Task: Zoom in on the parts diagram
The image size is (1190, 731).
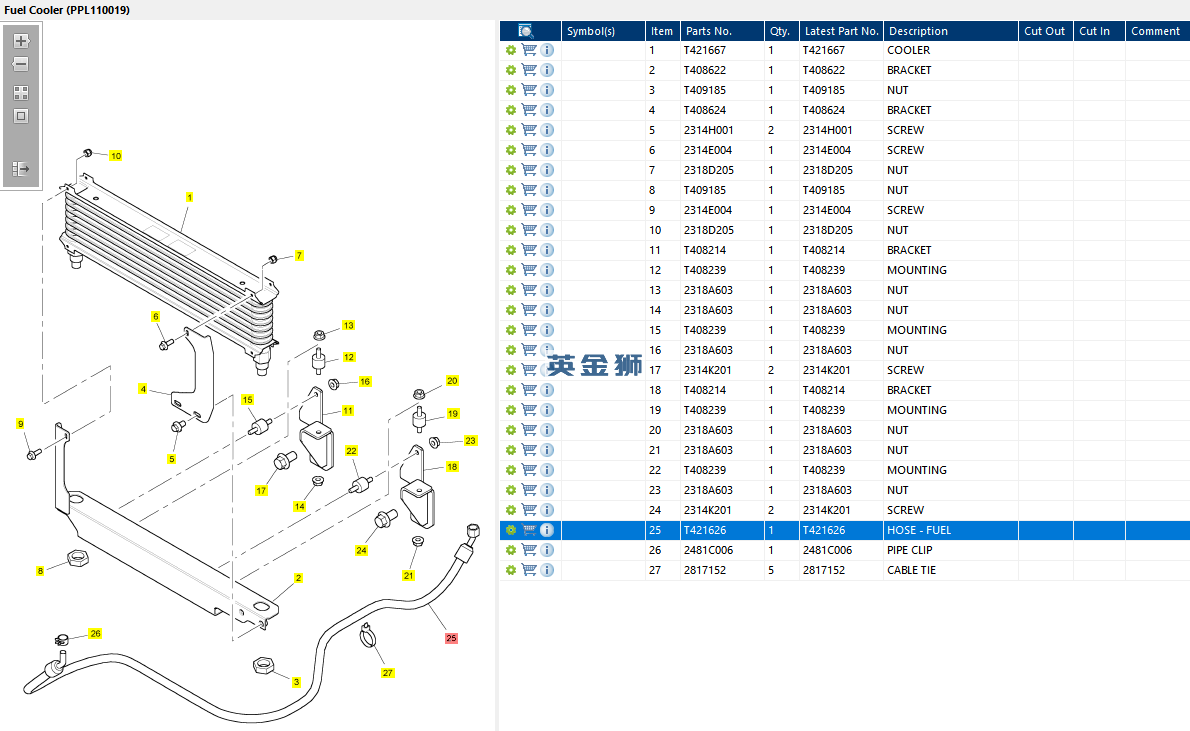Action: pyautogui.click(x=20, y=41)
